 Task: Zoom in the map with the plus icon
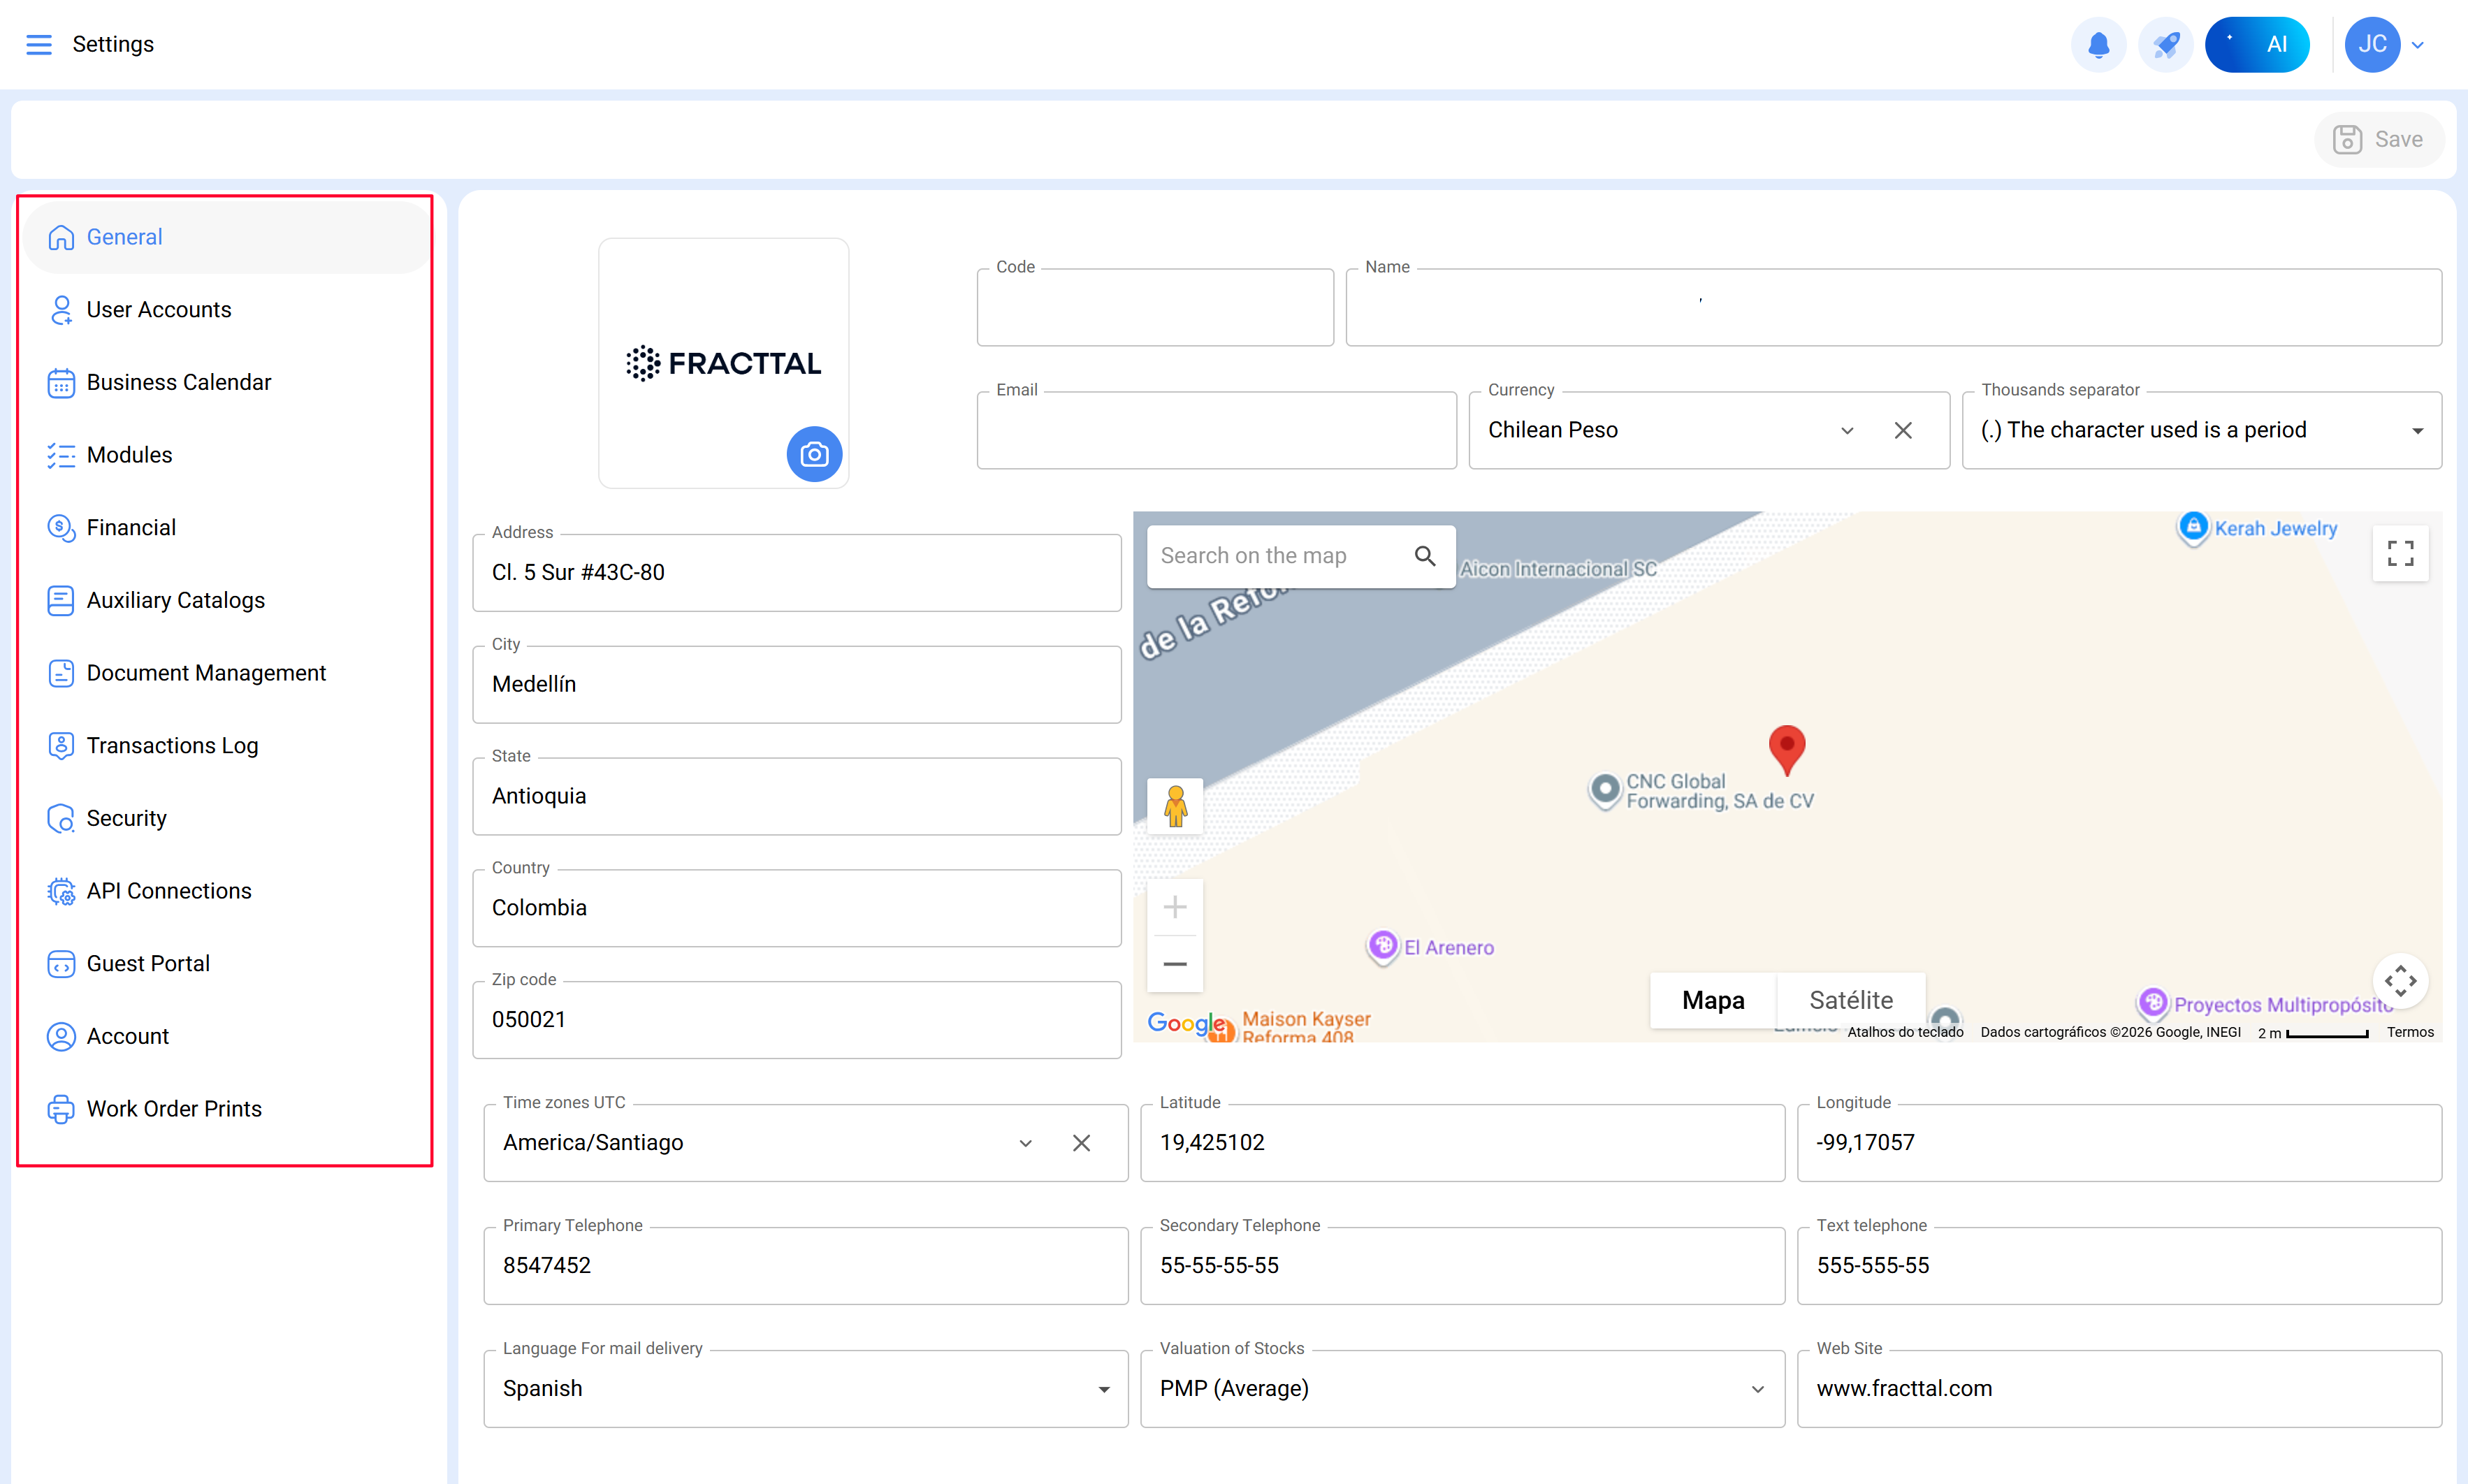point(1175,907)
